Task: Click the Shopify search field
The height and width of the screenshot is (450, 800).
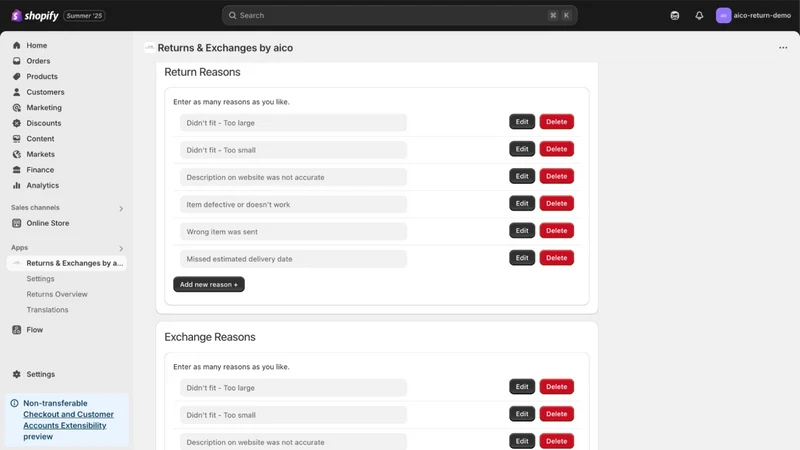Action: point(399,15)
